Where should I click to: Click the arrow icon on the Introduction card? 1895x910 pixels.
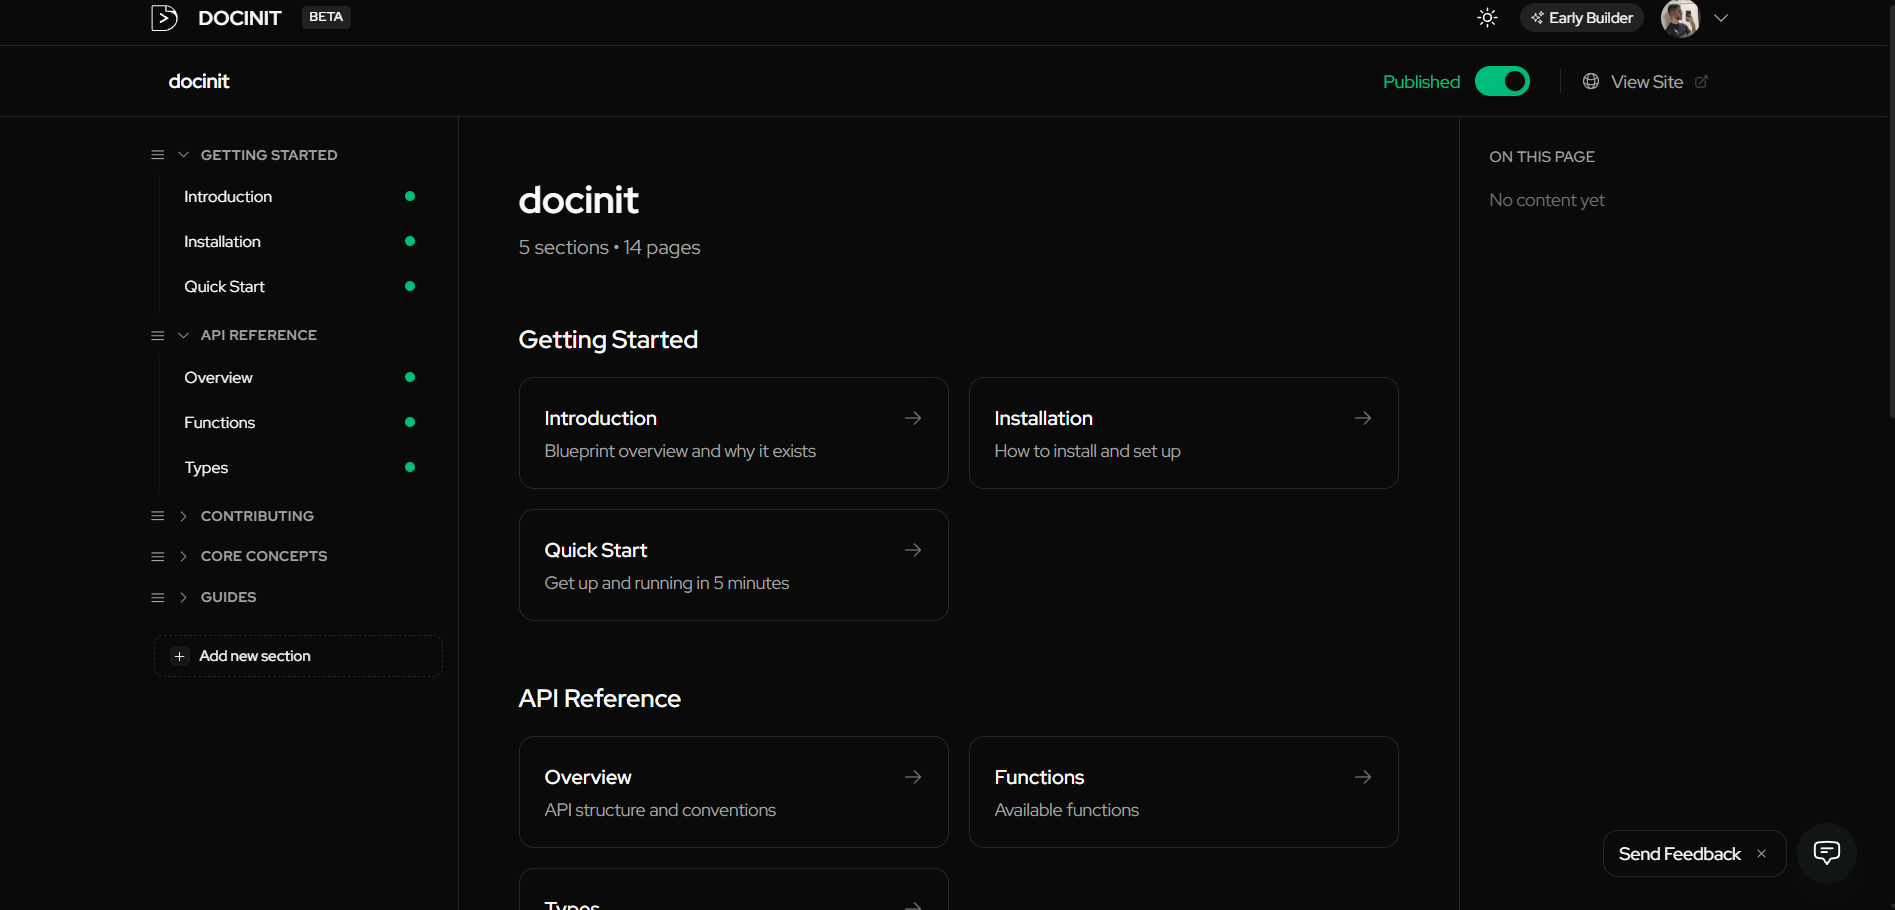click(912, 418)
